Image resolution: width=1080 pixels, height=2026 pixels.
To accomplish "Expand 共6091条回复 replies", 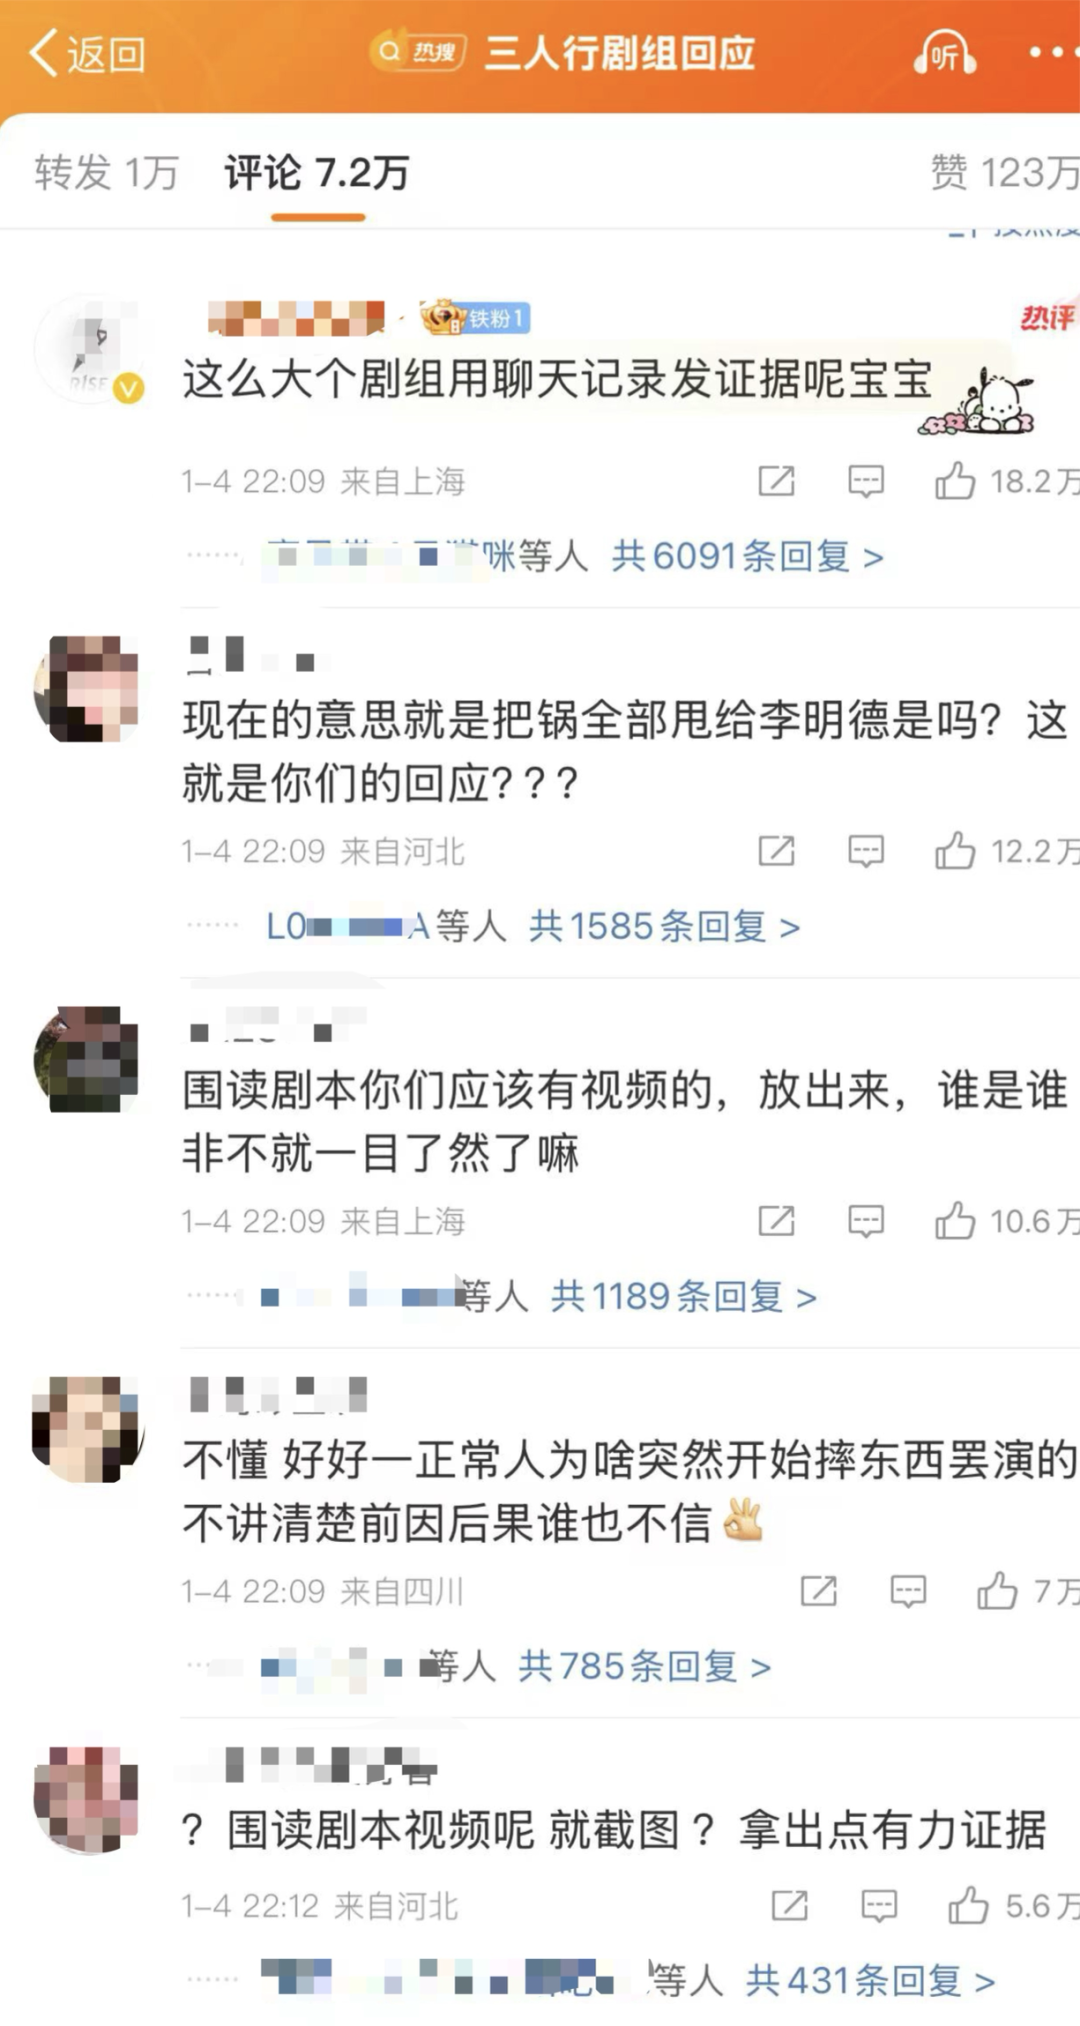I will 747,556.
